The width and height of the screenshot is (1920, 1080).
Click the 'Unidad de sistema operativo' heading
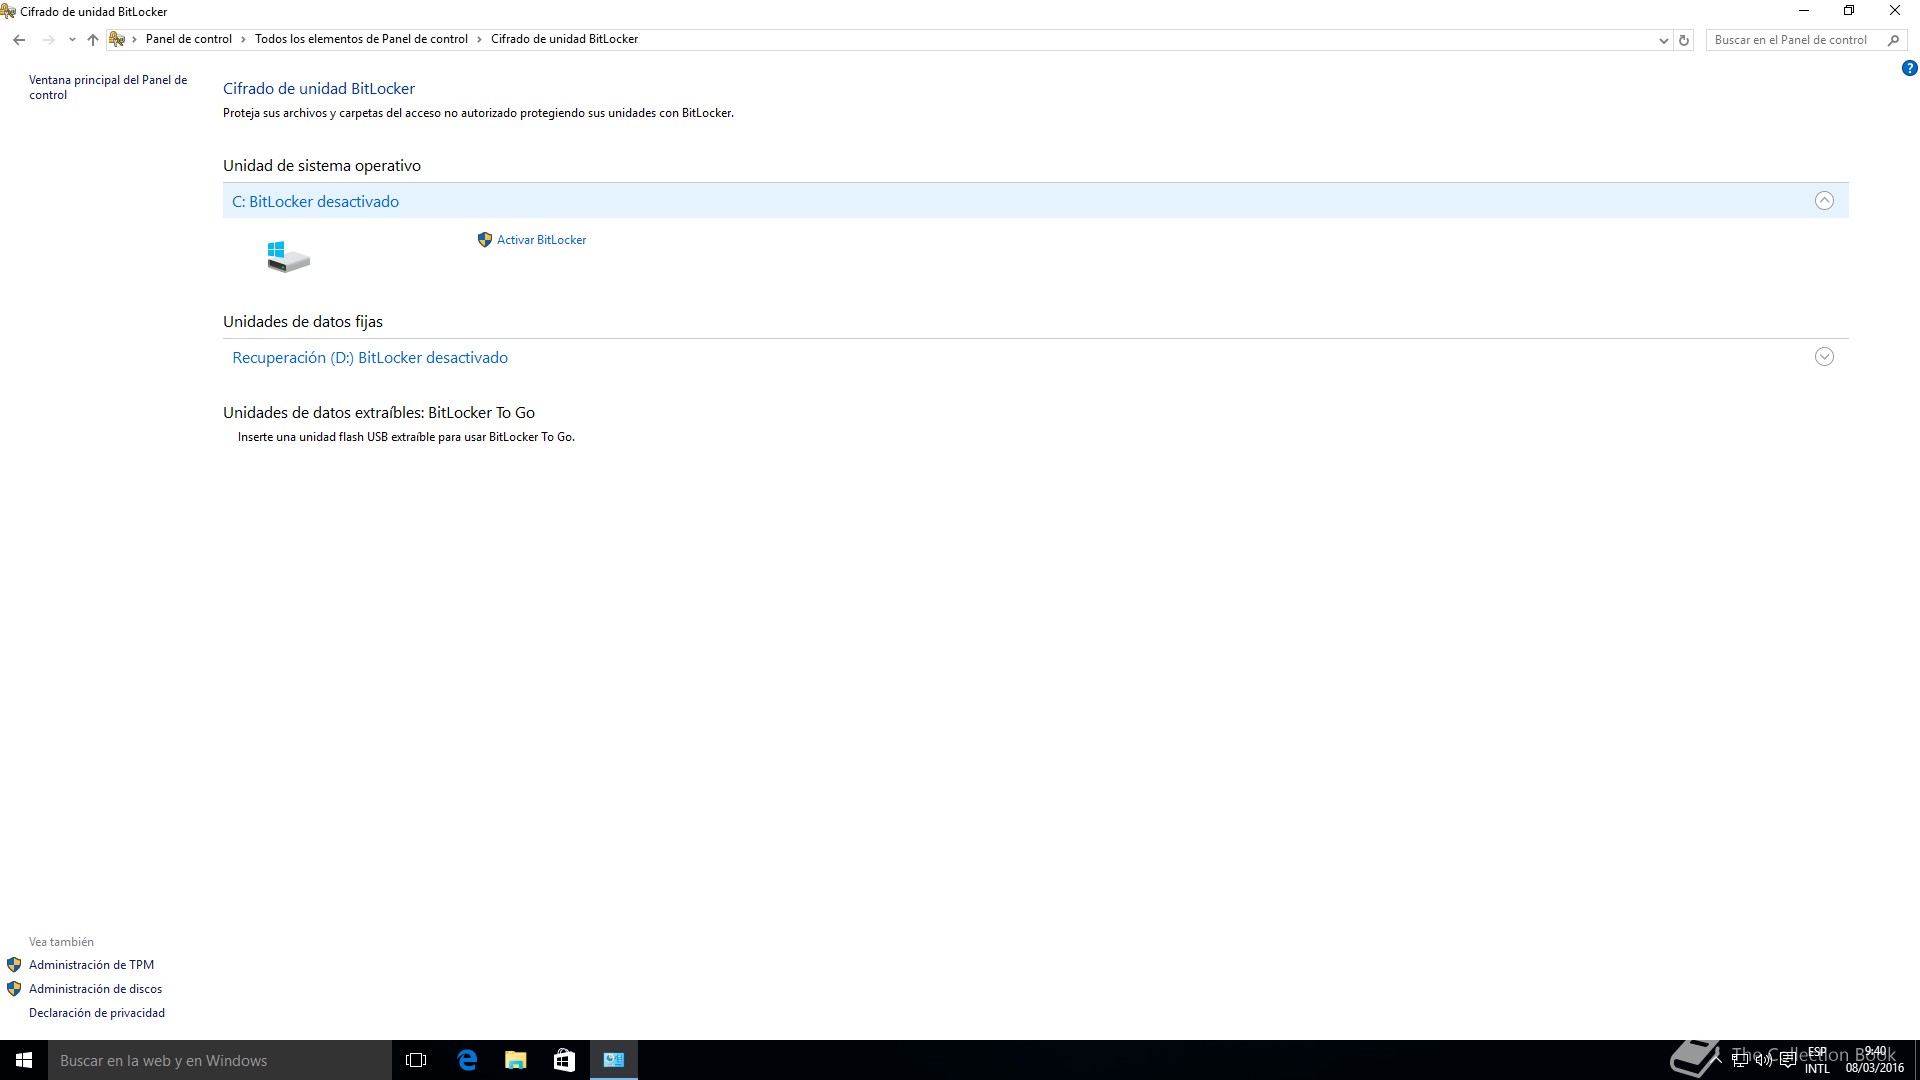(322, 166)
